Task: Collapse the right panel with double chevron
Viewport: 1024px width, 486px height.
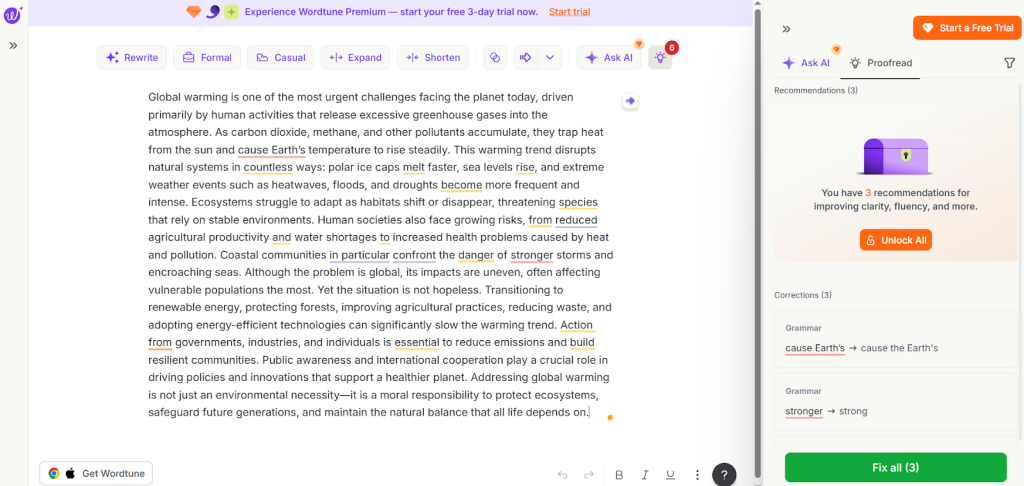Action: point(786,29)
